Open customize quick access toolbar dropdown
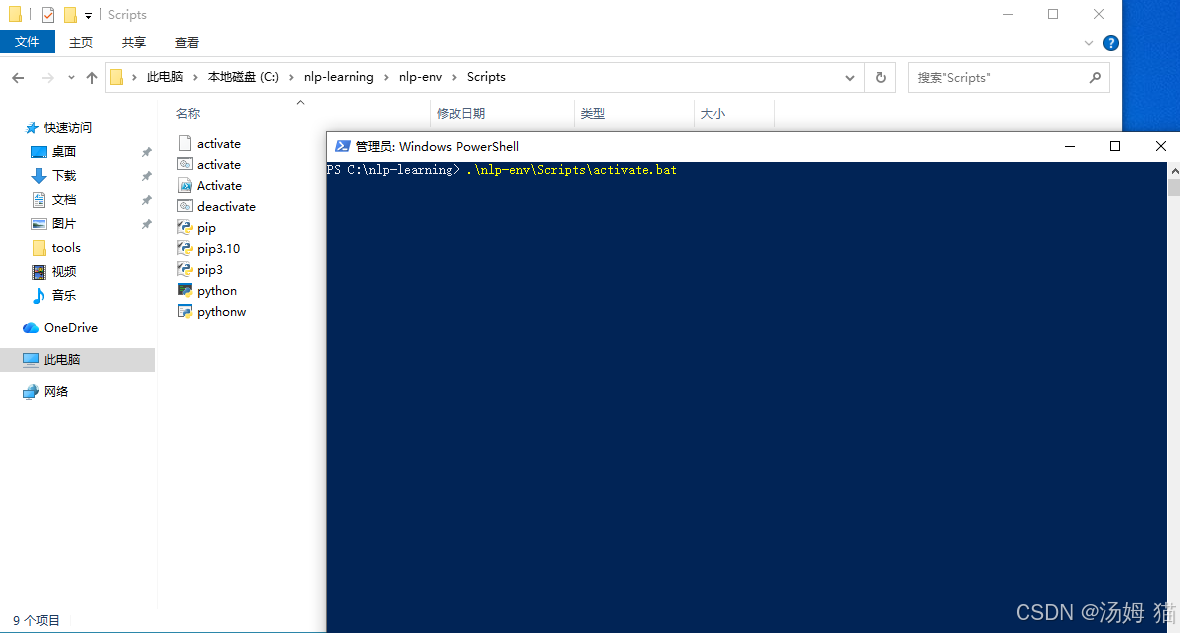The height and width of the screenshot is (633, 1180). click(x=88, y=15)
